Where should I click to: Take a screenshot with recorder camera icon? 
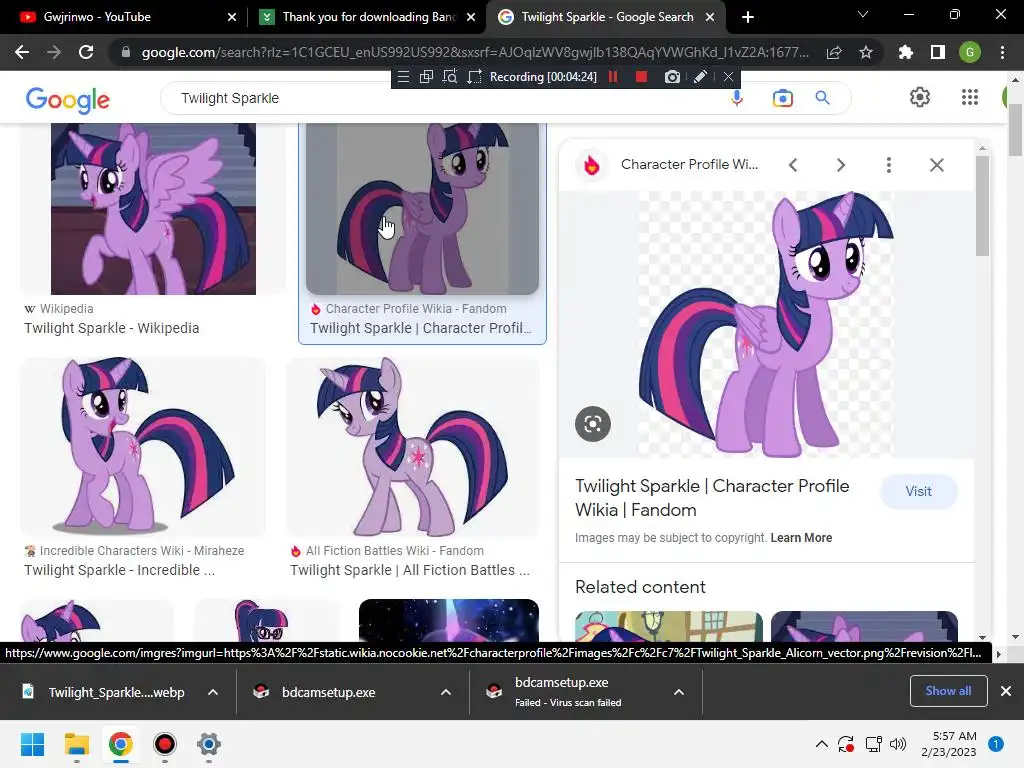click(672, 77)
